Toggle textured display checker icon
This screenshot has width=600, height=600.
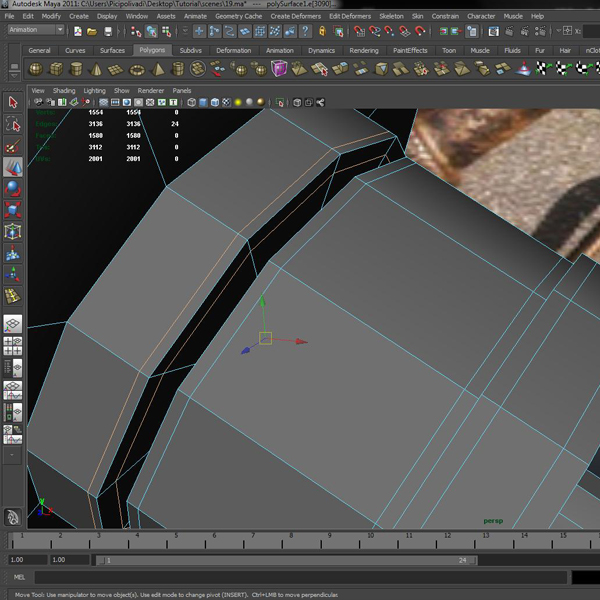pos(227,102)
